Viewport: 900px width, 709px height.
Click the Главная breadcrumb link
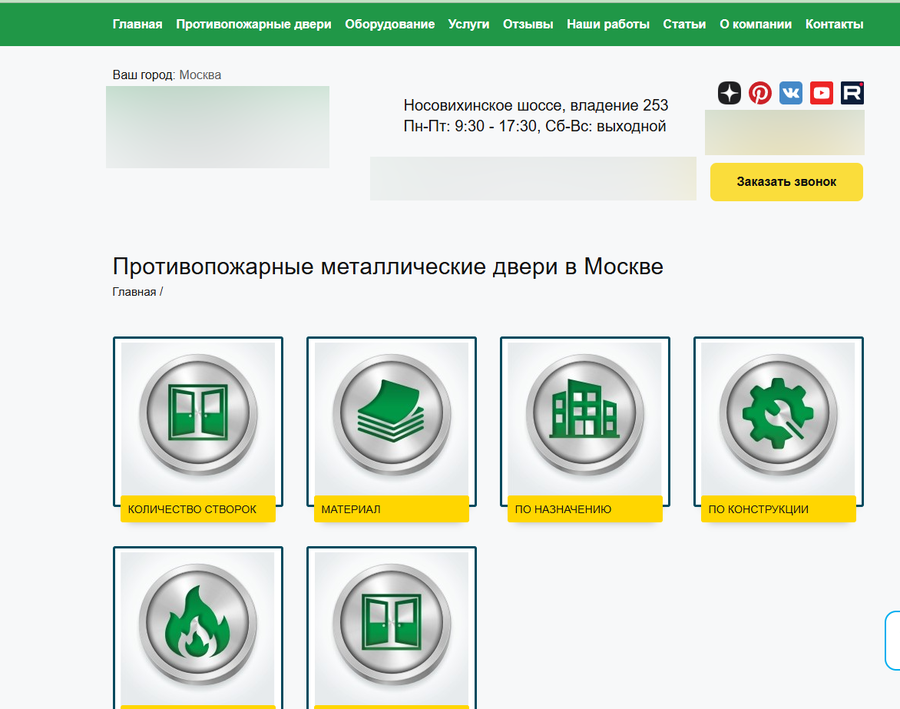click(x=134, y=292)
